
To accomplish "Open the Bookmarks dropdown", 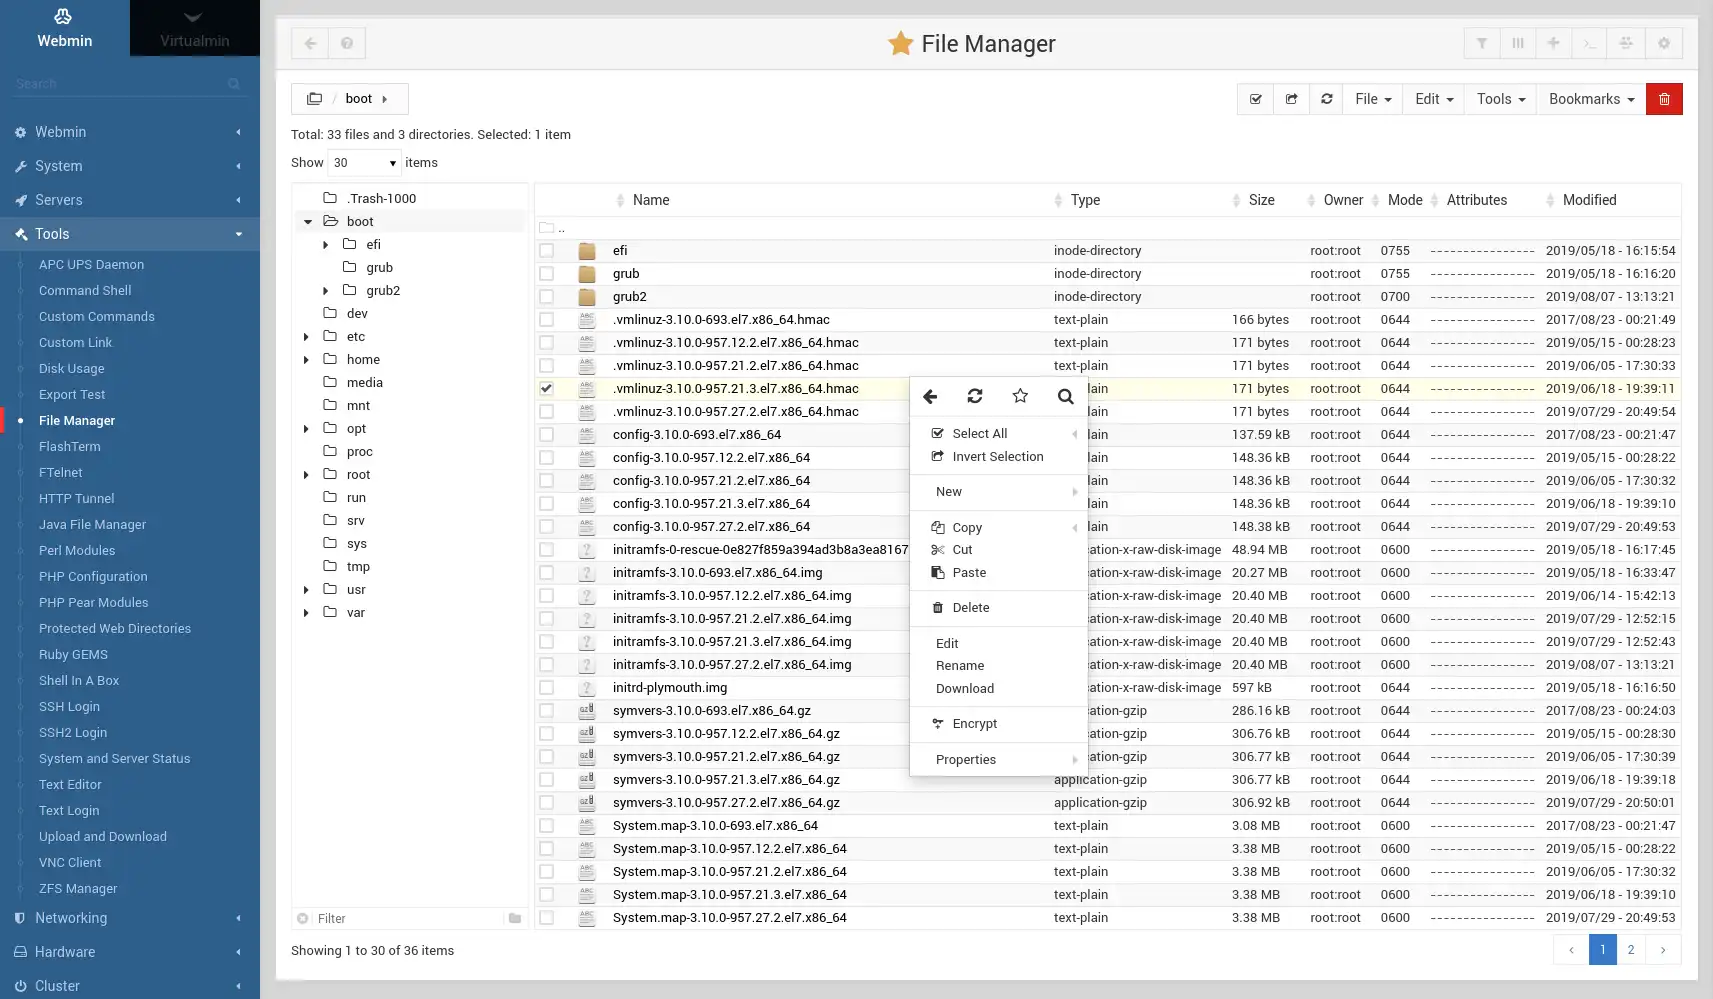I will (x=1590, y=99).
